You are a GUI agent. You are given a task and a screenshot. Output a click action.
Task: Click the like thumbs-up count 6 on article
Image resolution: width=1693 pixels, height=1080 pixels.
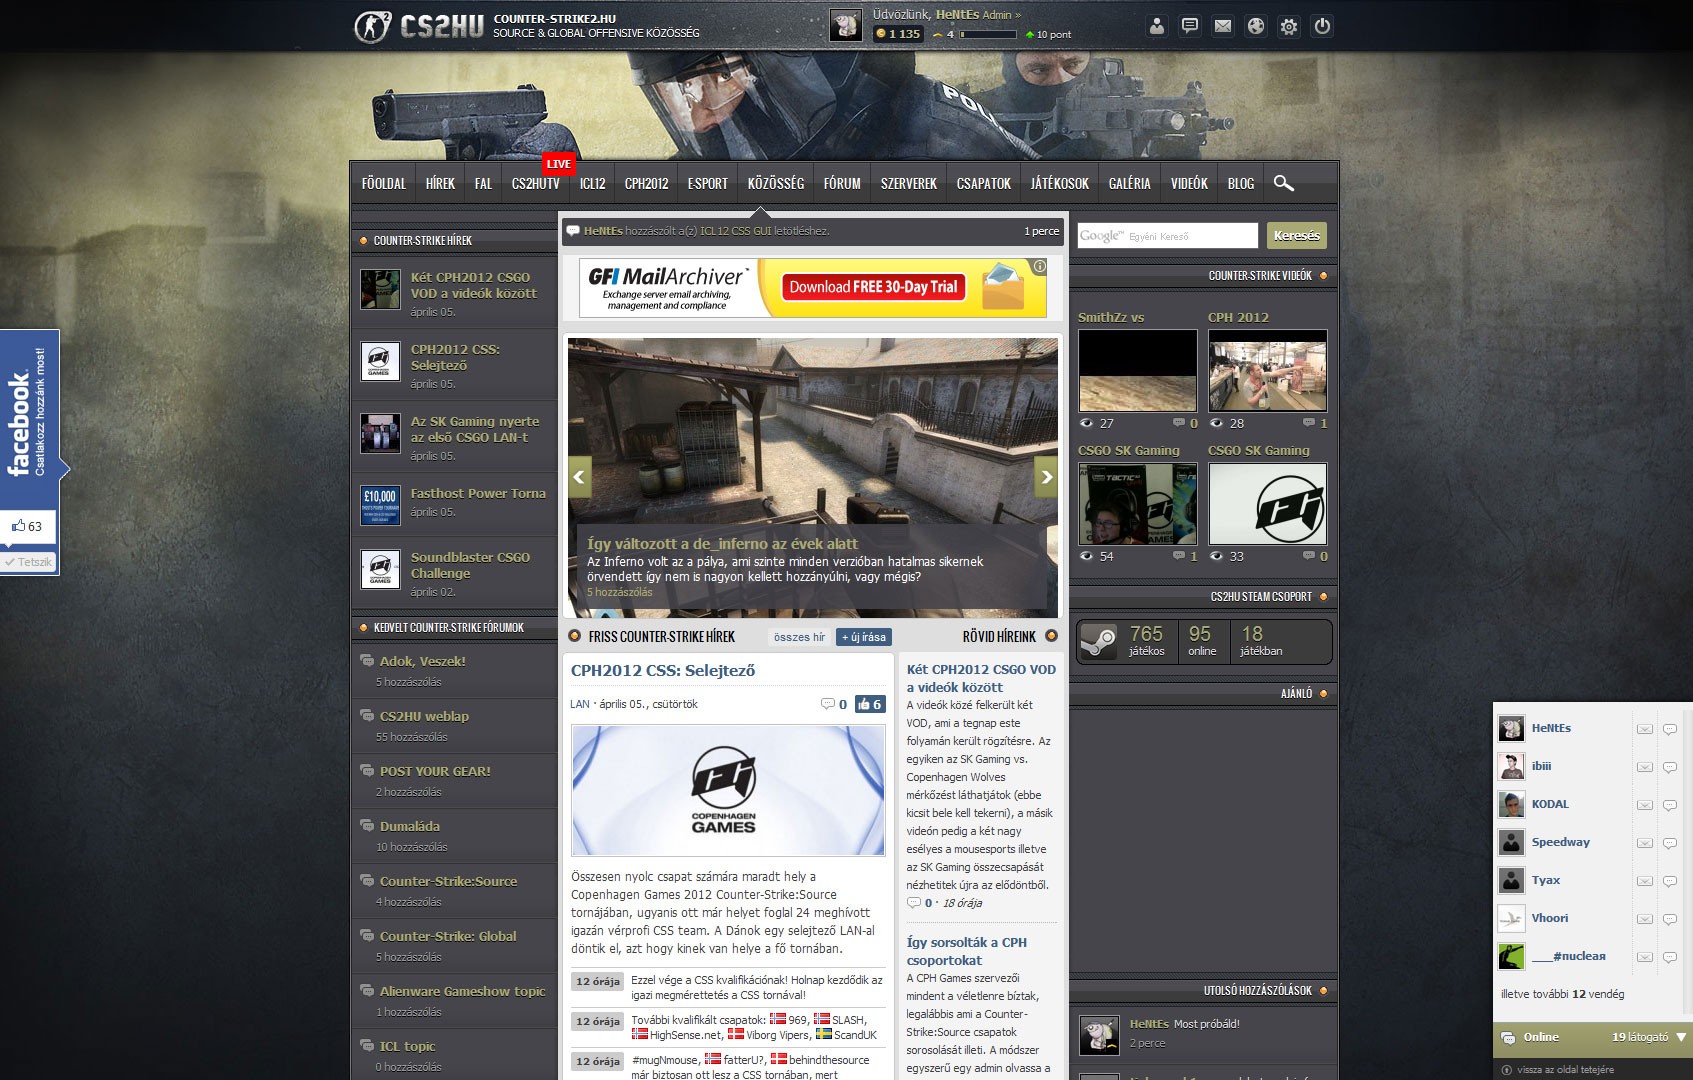coord(870,704)
